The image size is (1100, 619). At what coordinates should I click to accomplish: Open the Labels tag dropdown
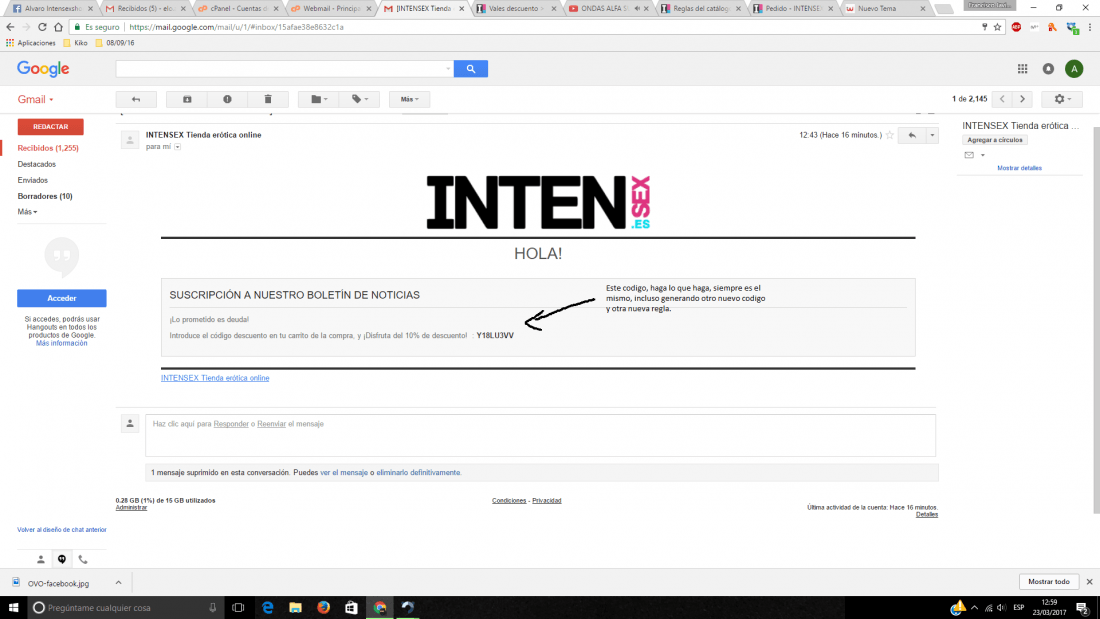tap(359, 99)
